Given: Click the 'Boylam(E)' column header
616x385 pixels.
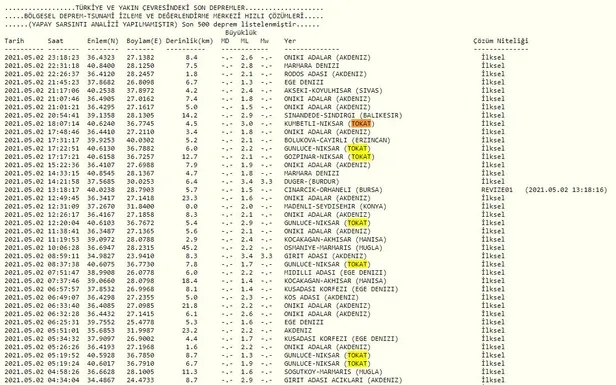Looking at the screenshot, I should point(144,41).
